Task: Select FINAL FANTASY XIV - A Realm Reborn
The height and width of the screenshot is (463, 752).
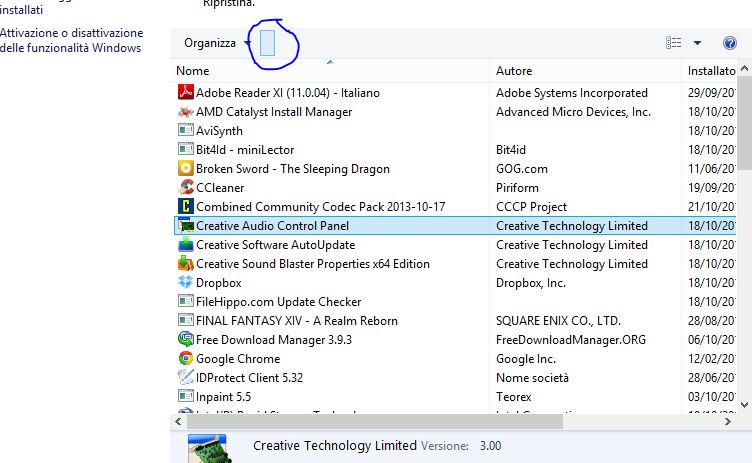Action: point(297,321)
